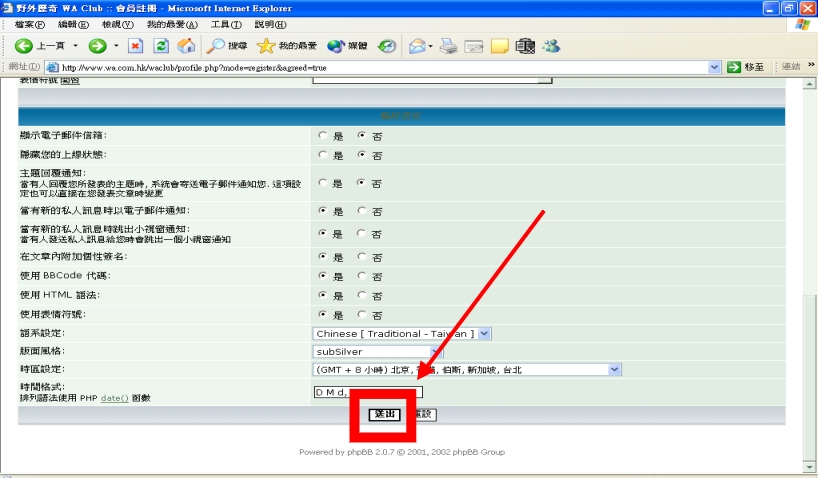Open the History clock icon

[x=387, y=46]
